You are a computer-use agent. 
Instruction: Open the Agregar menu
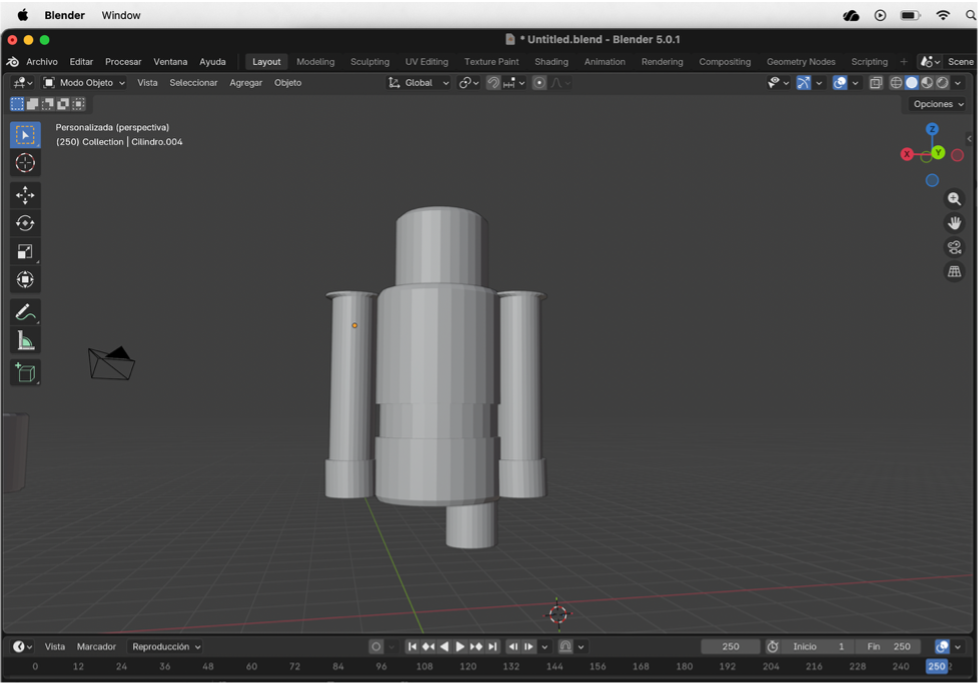pyautogui.click(x=246, y=83)
